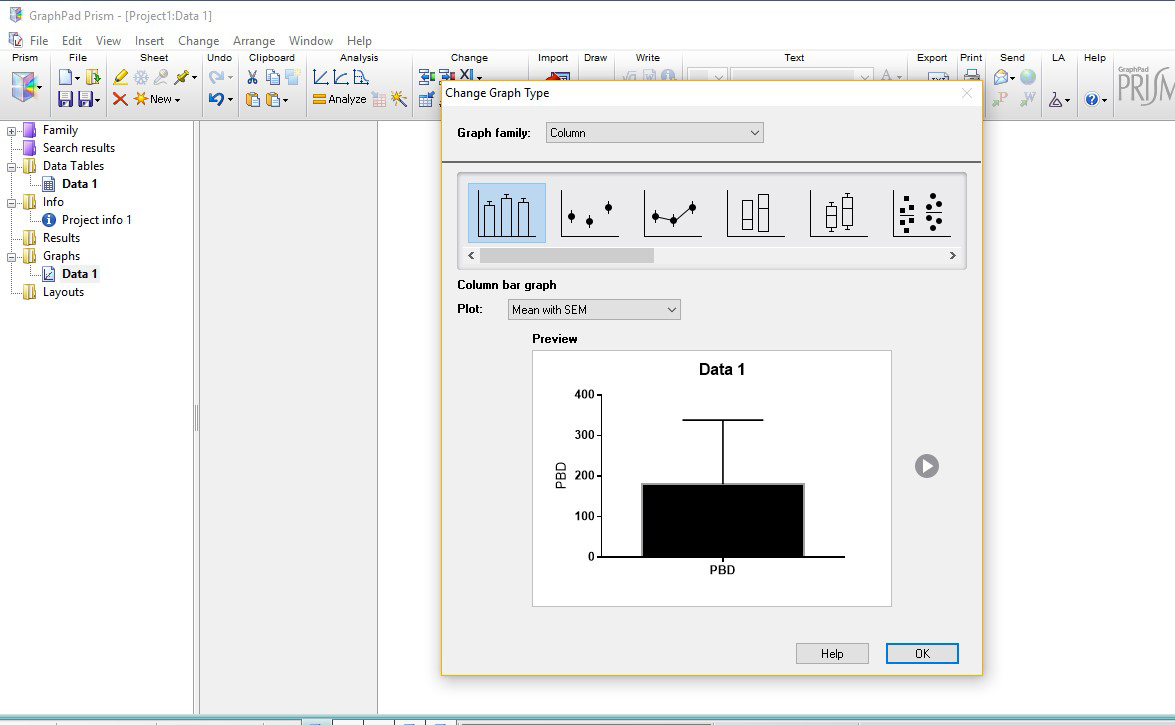
Task: Click the Cut scissors icon
Action: (253, 77)
